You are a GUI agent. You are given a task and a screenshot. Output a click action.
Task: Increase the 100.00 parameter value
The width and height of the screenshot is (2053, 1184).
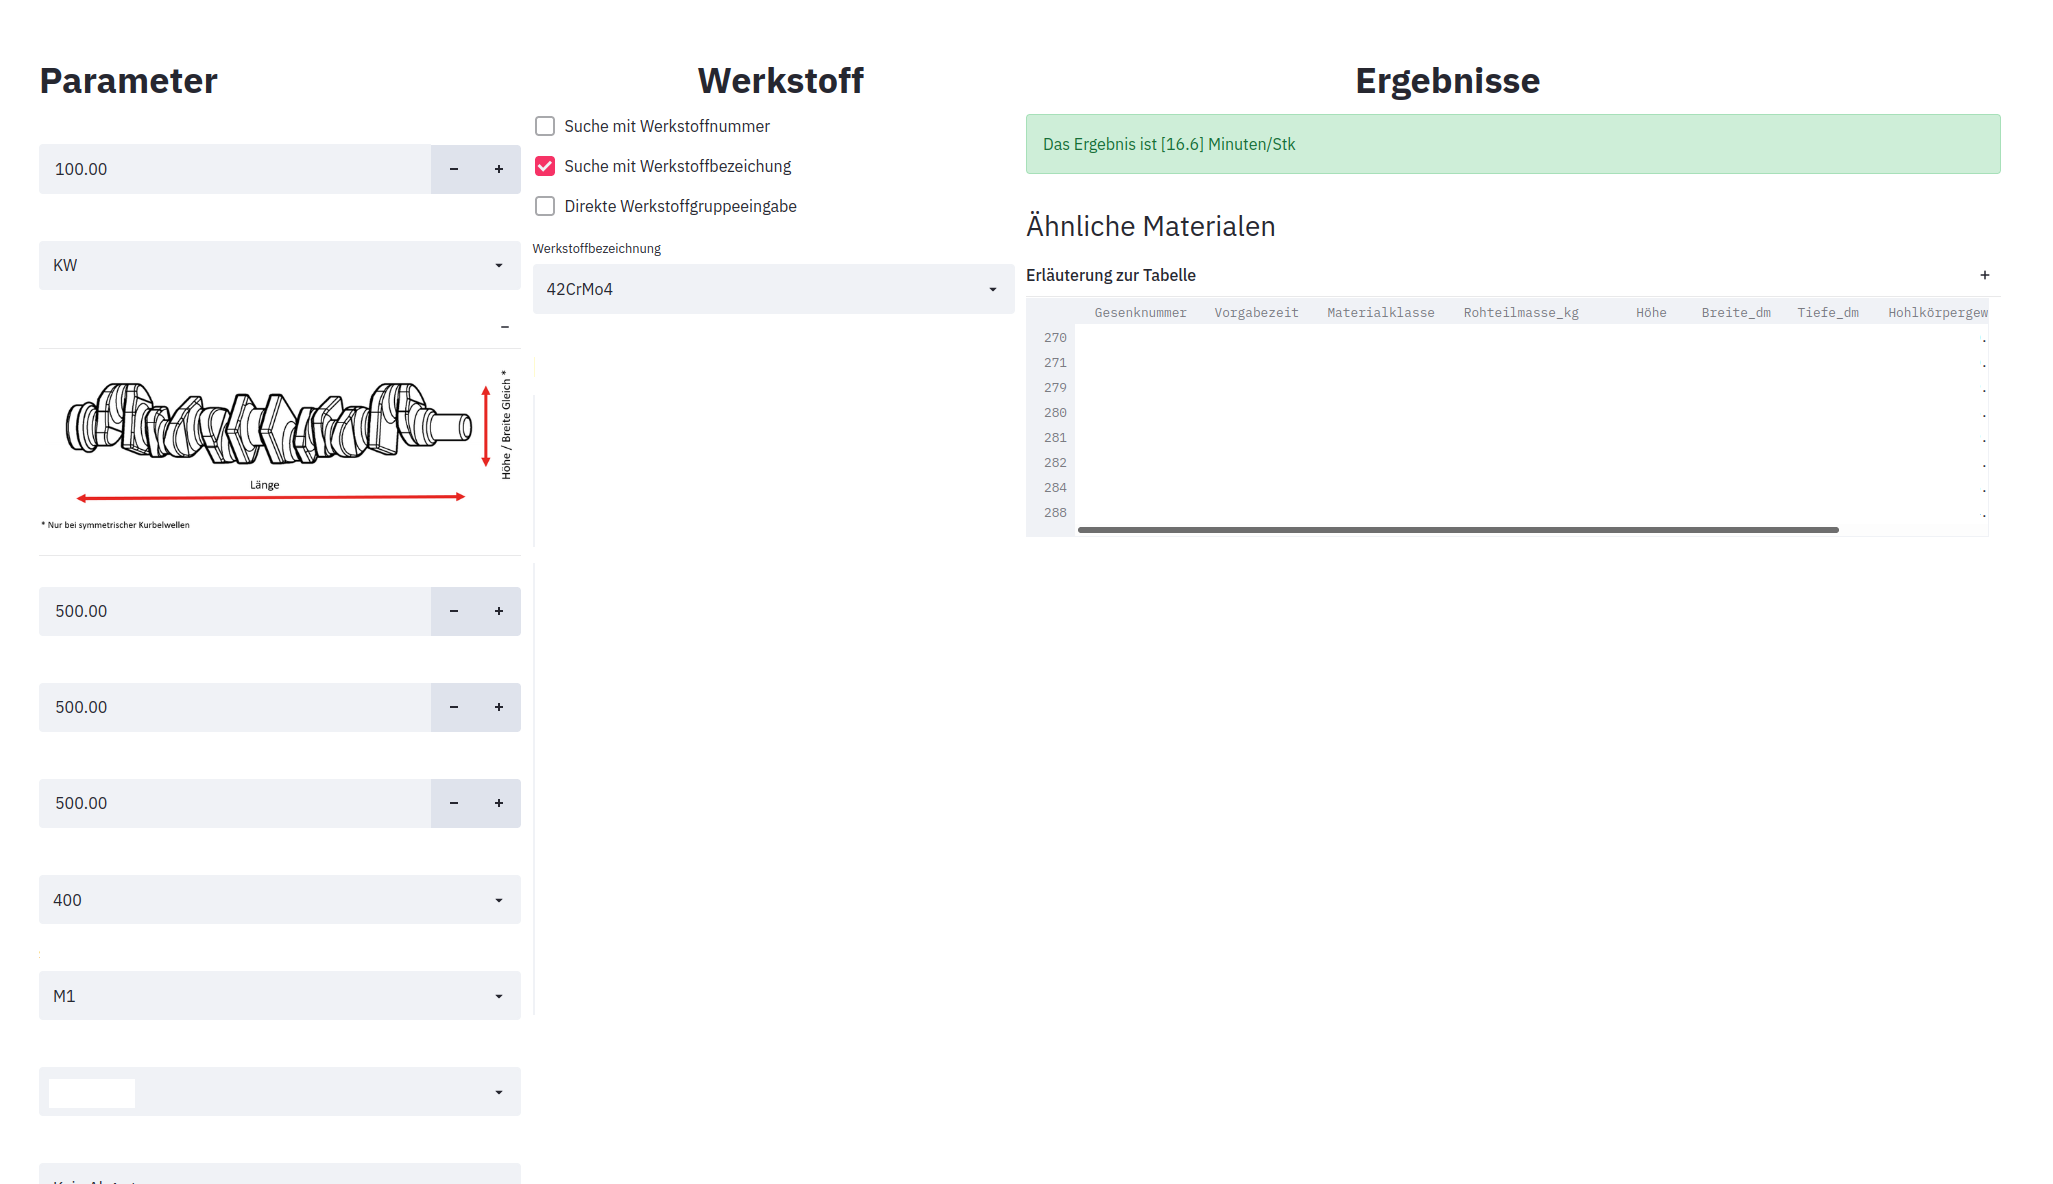click(x=499, y=169)
